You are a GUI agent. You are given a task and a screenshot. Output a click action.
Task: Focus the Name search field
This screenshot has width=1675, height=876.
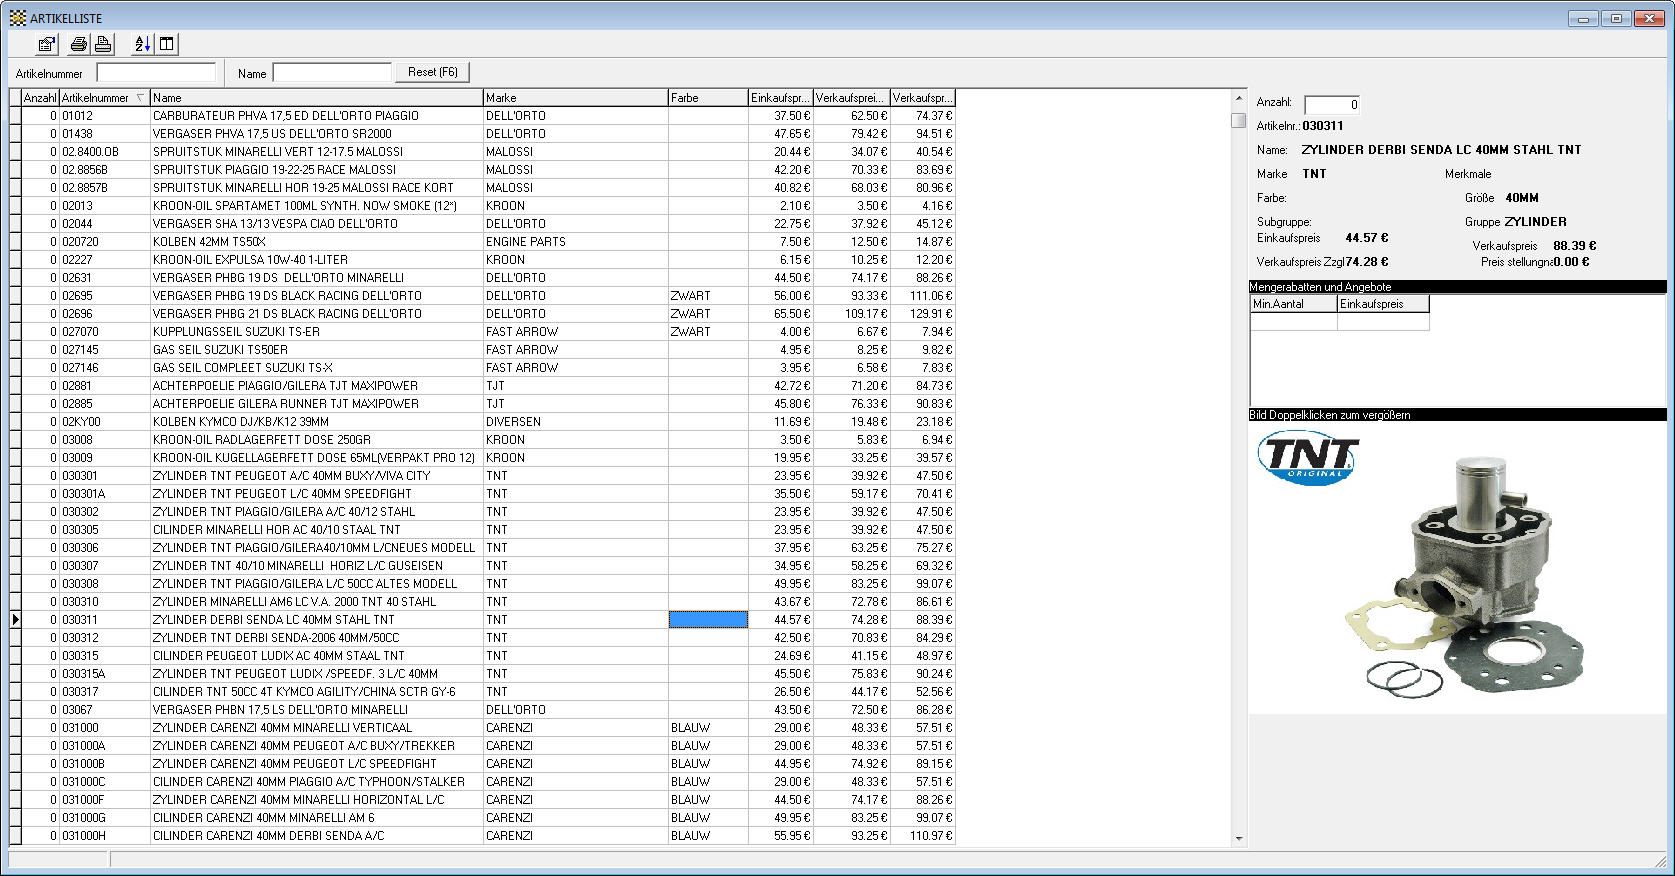pos(332,72)
